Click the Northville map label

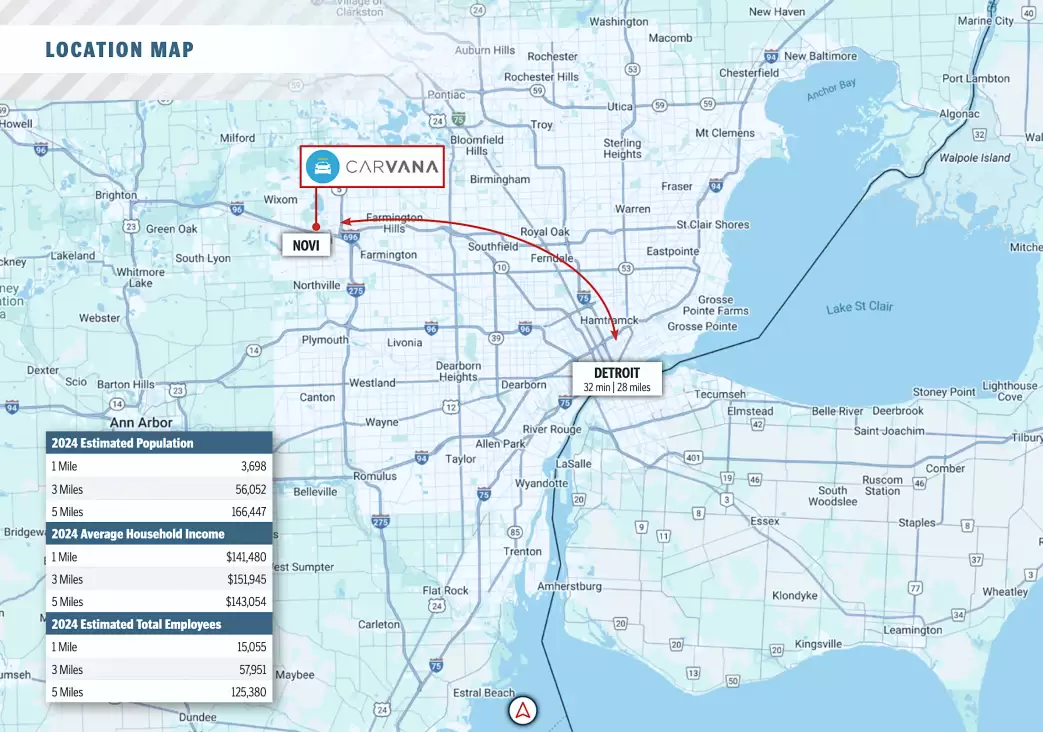click(x=317, y=285)
